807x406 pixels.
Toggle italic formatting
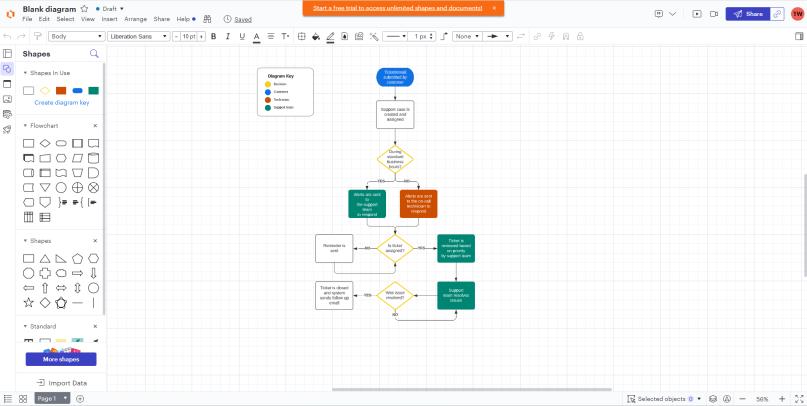coord(228,37)
